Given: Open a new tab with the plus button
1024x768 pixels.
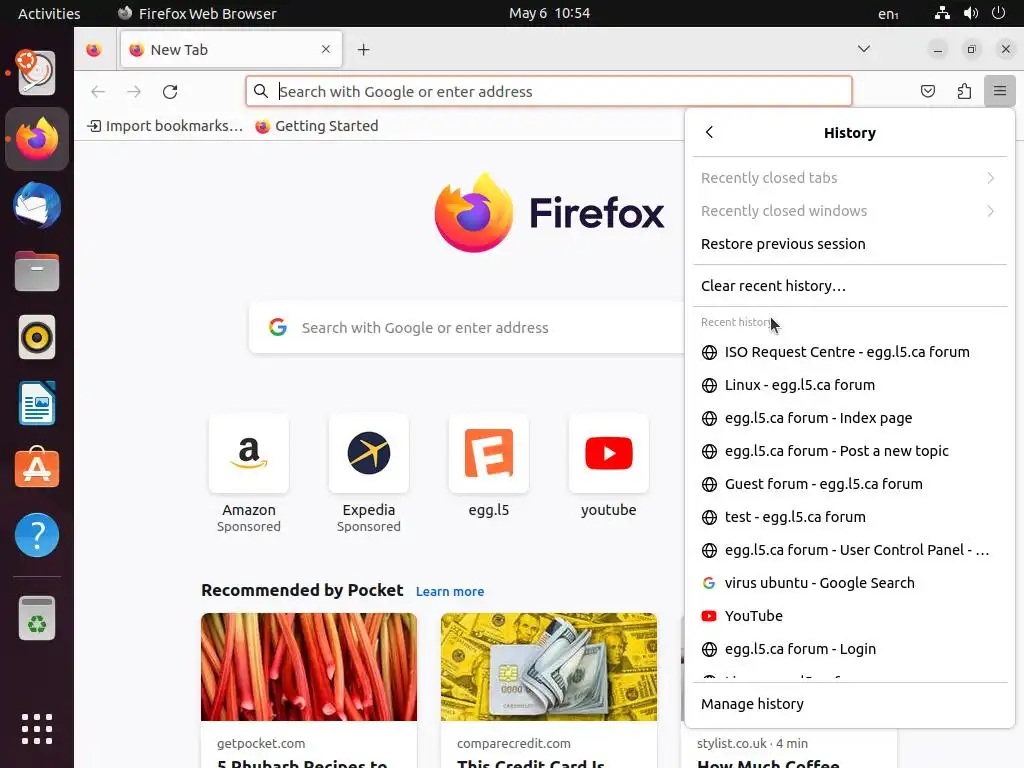Looking at the screenshot, I should pos(364,50).
